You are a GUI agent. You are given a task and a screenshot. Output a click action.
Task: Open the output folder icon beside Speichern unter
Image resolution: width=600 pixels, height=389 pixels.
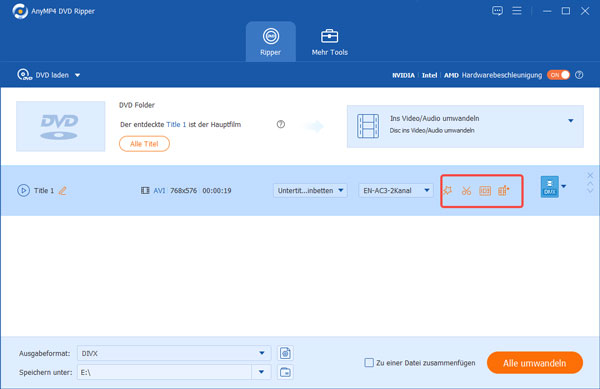(x=285, y=372)
